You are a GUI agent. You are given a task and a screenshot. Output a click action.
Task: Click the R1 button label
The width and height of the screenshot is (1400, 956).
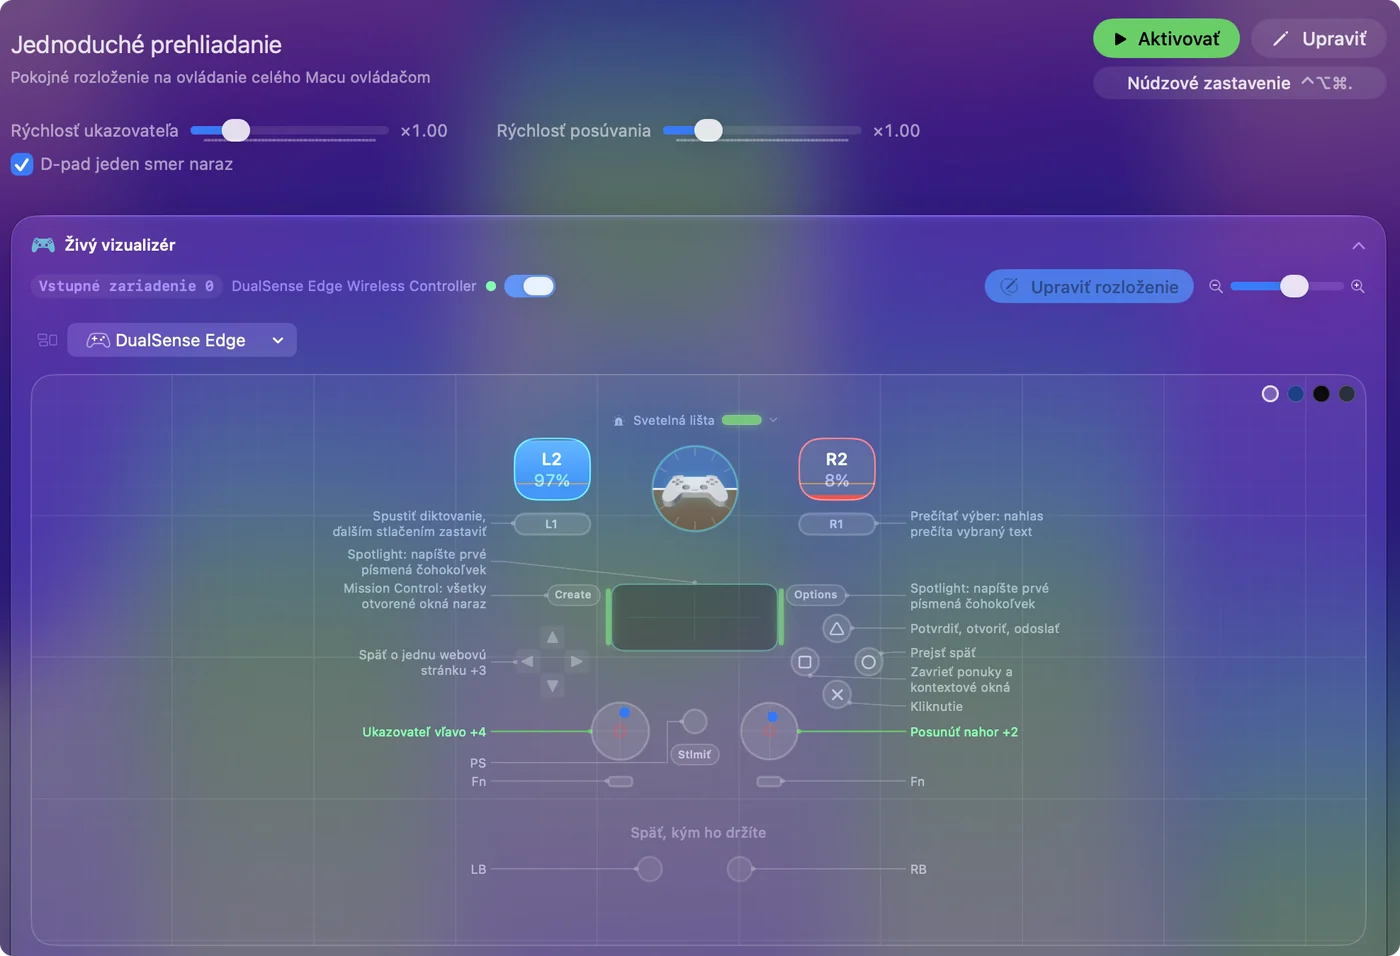(837, 524)
